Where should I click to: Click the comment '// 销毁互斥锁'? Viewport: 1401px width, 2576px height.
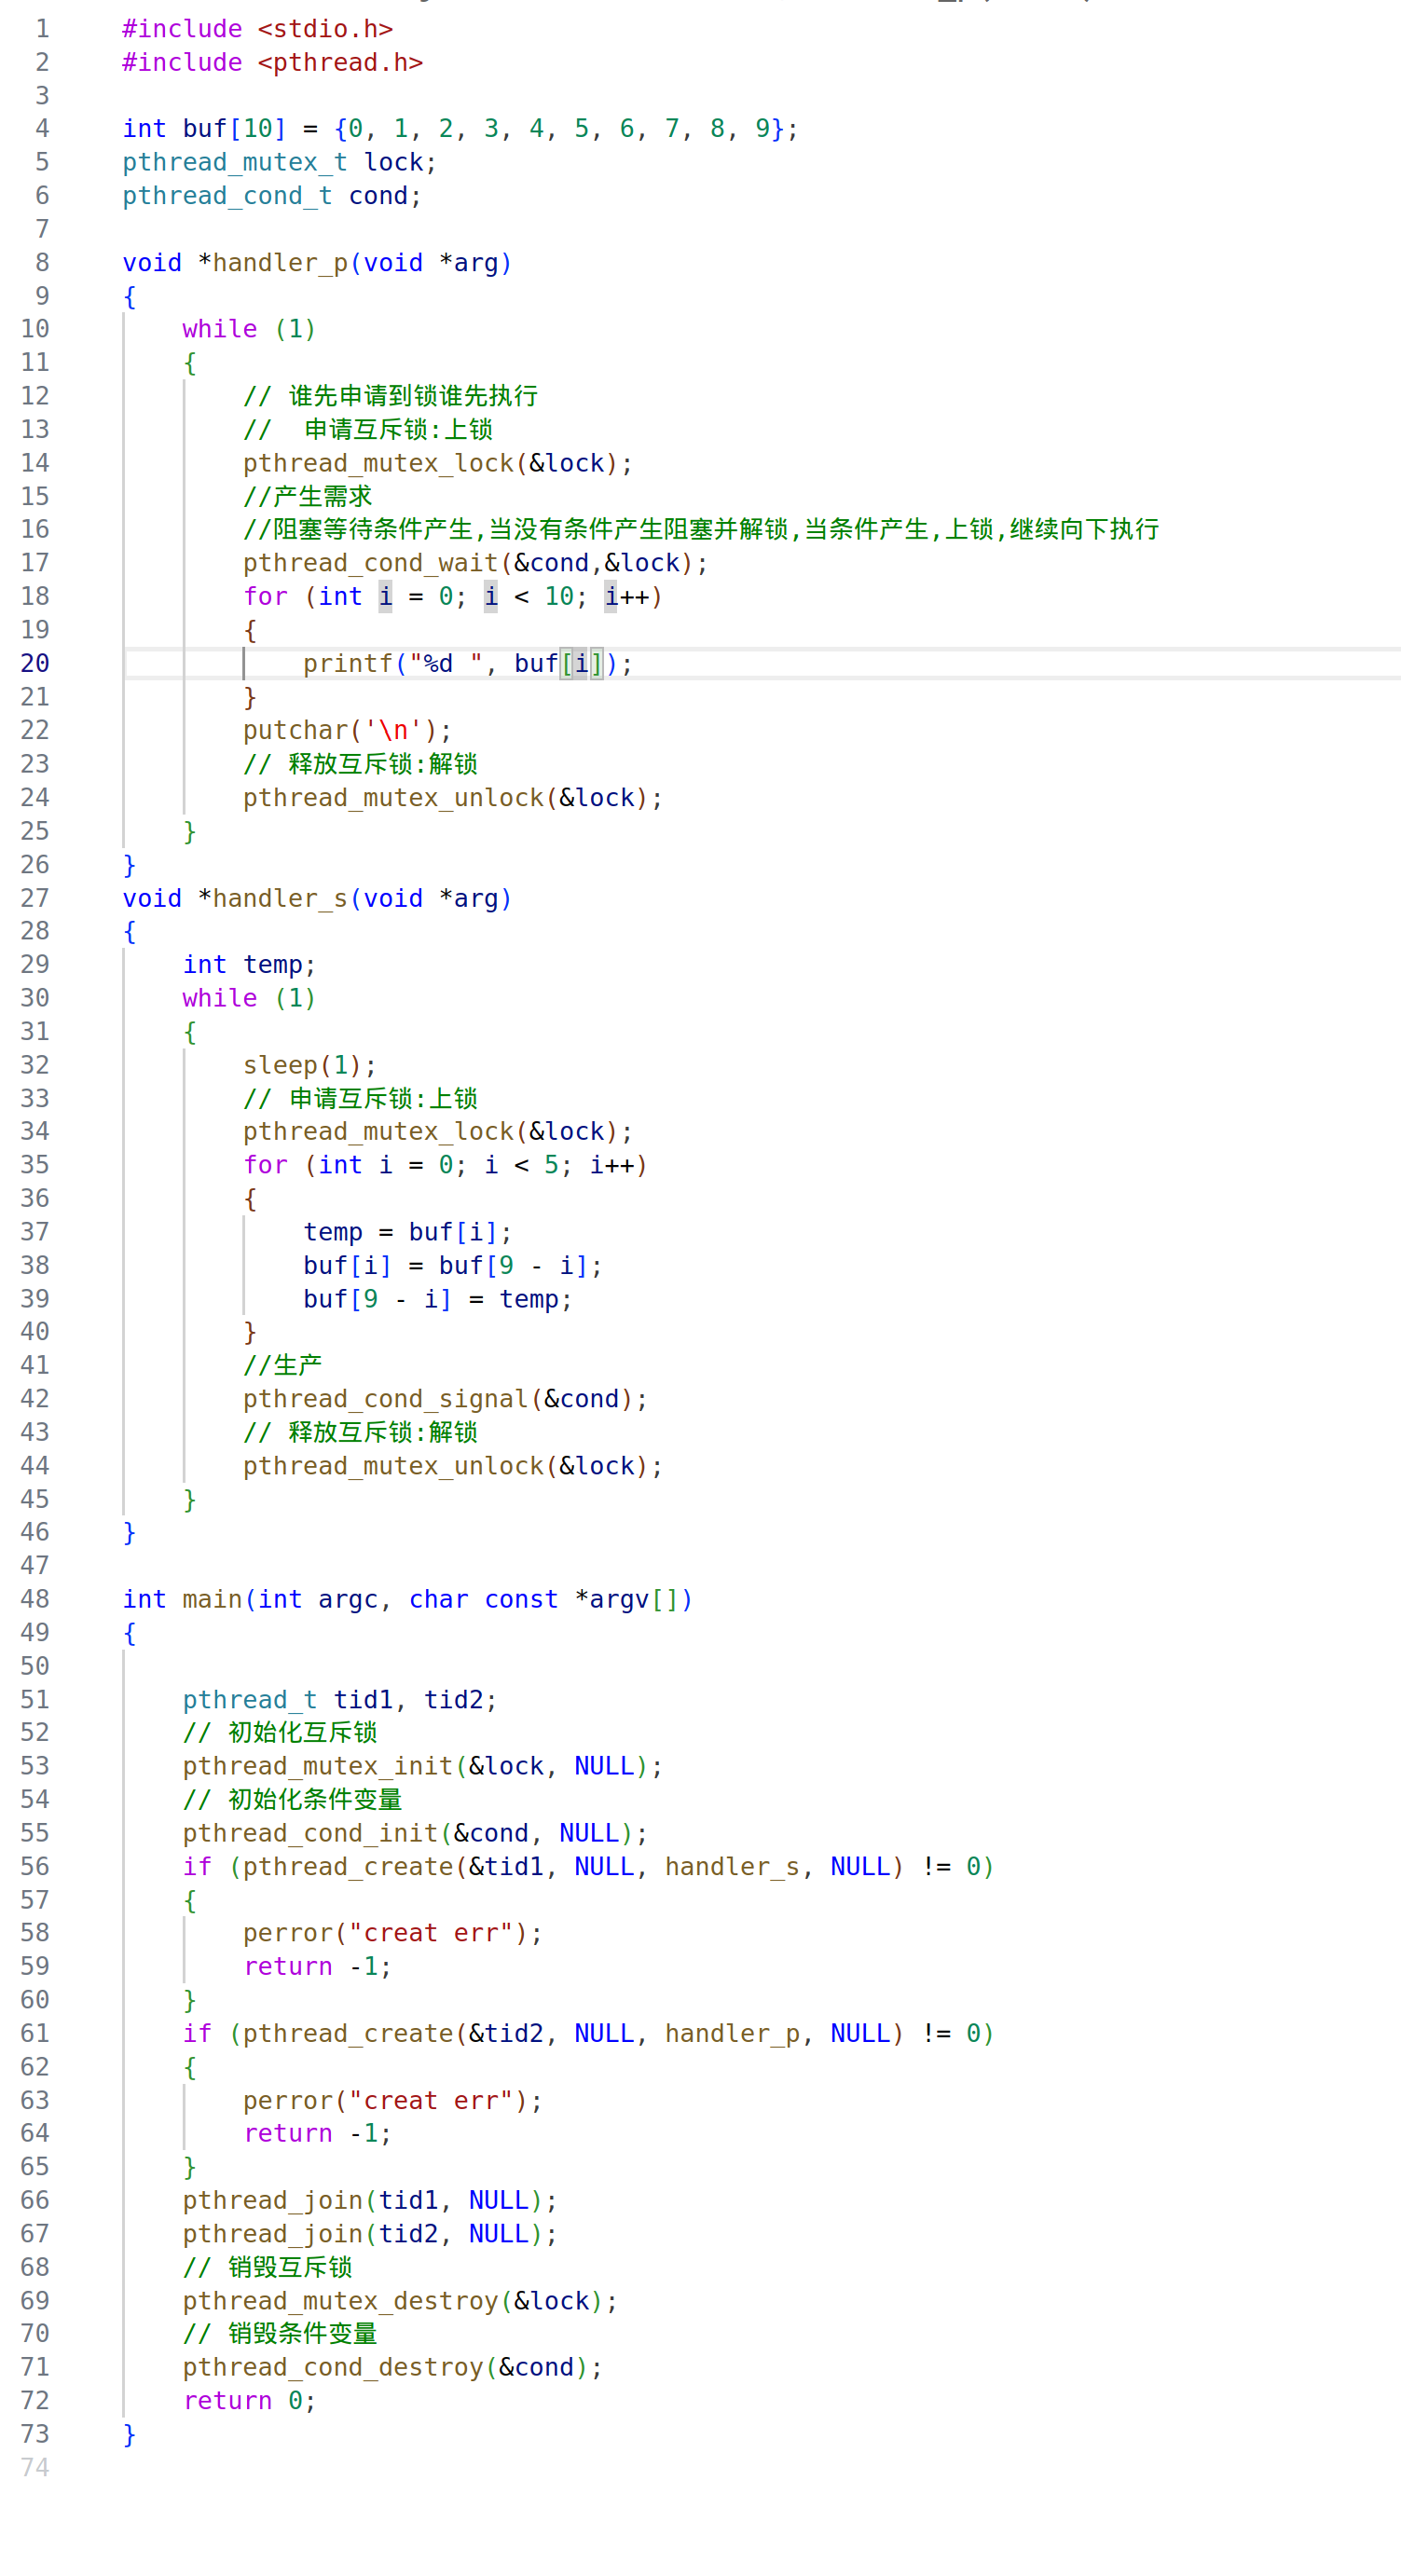[268, 2267]
